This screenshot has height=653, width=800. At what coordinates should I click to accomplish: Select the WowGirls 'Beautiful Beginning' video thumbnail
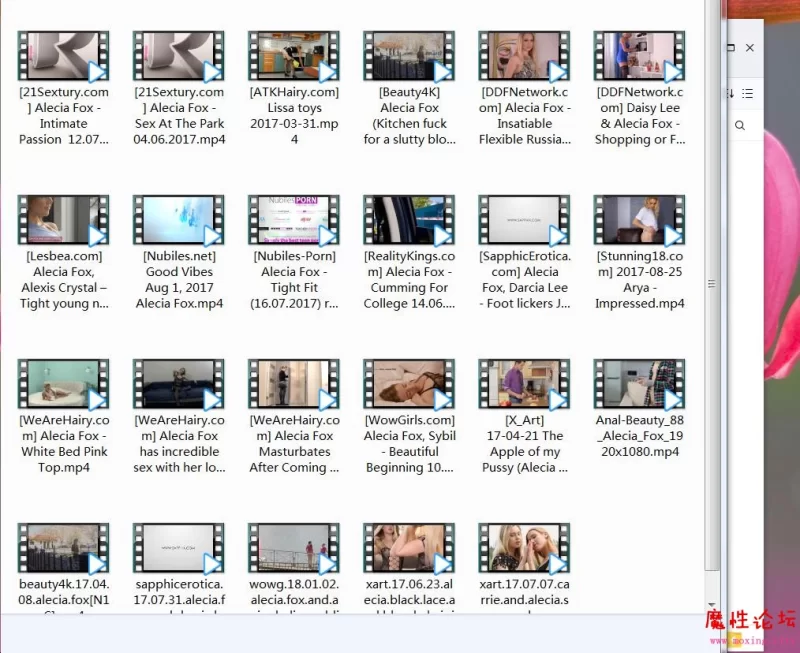409,384
